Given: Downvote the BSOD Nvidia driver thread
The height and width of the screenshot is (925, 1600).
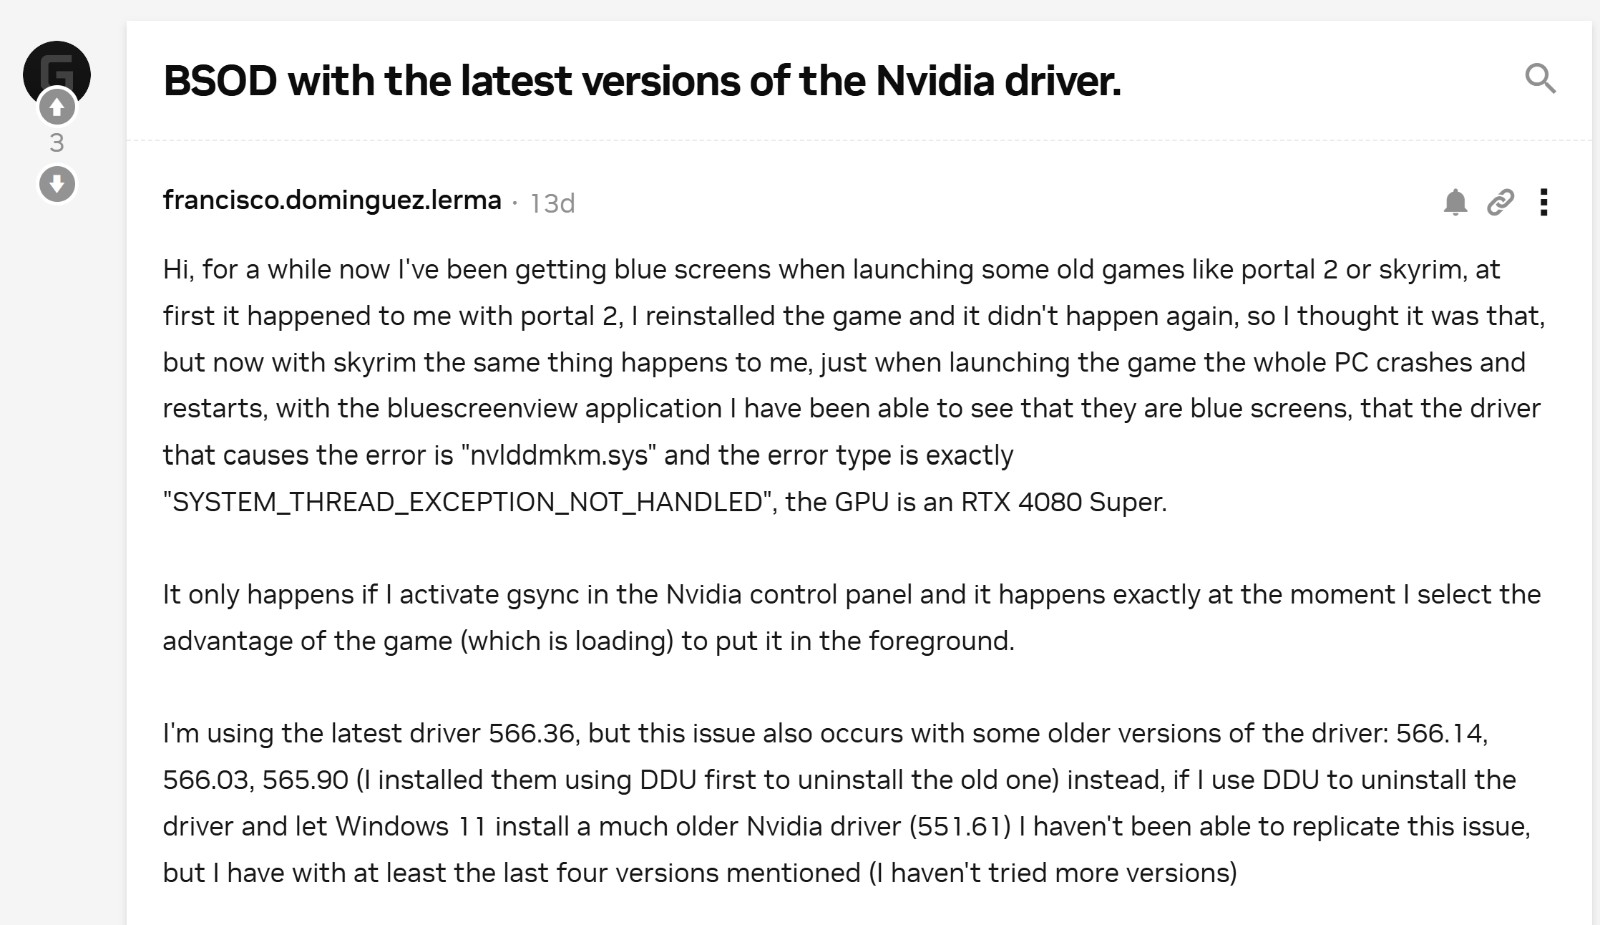Looking at the screenshot, I should [57, 184].
